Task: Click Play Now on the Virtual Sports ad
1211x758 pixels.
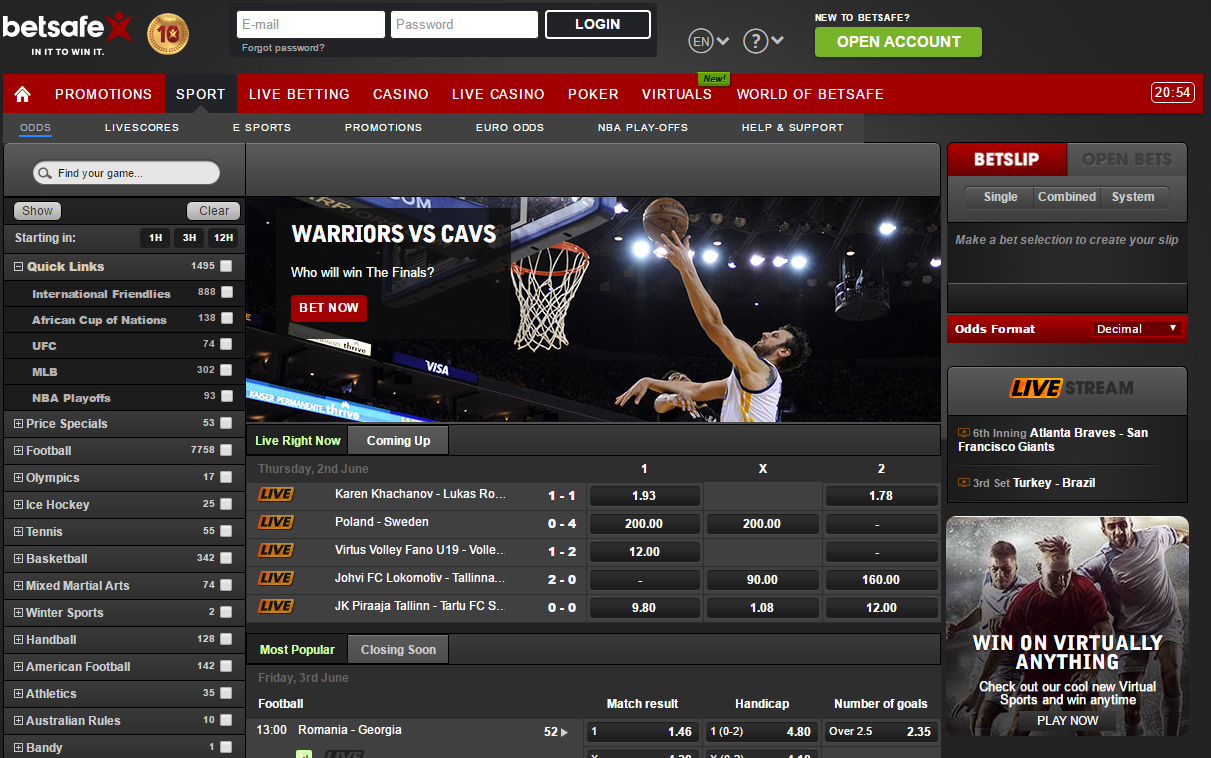Action: tap(1067, 720)
